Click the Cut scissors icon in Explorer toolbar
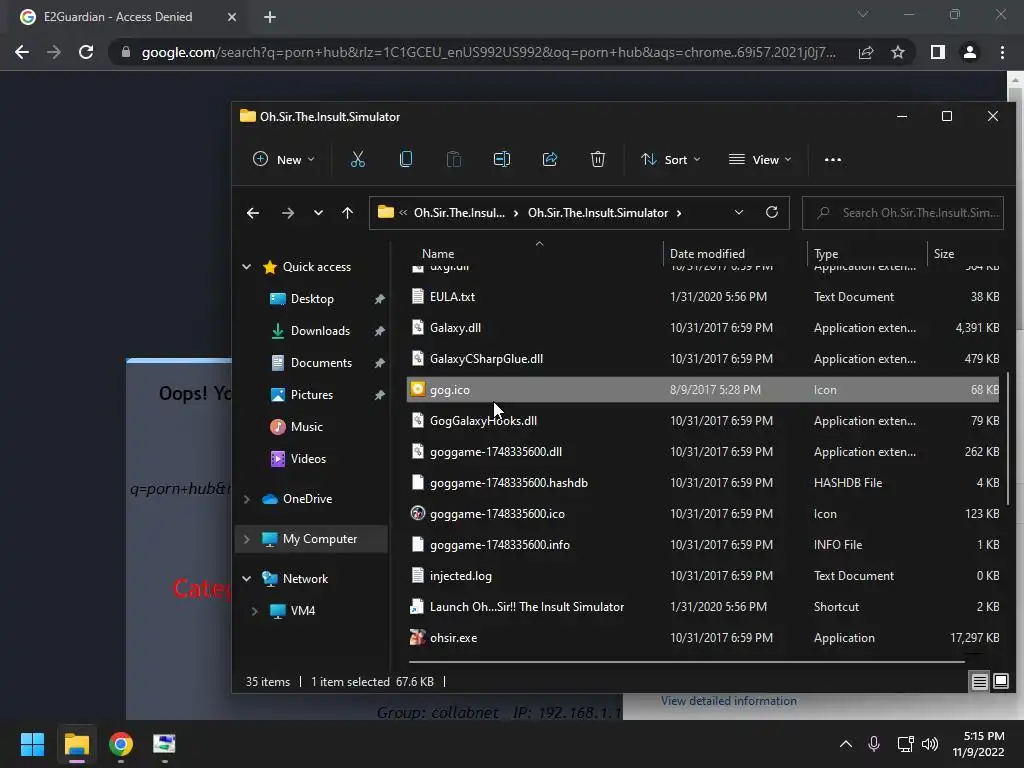The height and width of the screenshot is (768, 1024). [x=358, y=159]
